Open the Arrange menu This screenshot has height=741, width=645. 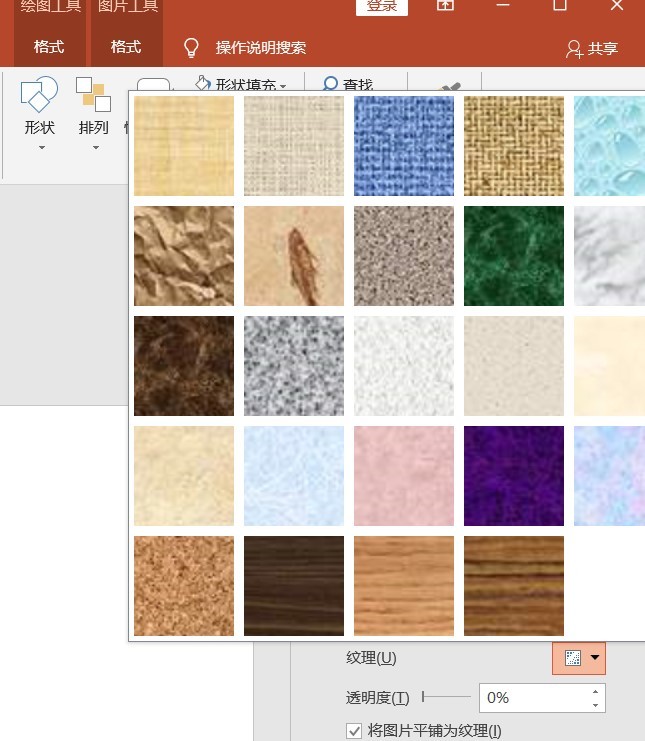tap(94, 115)
